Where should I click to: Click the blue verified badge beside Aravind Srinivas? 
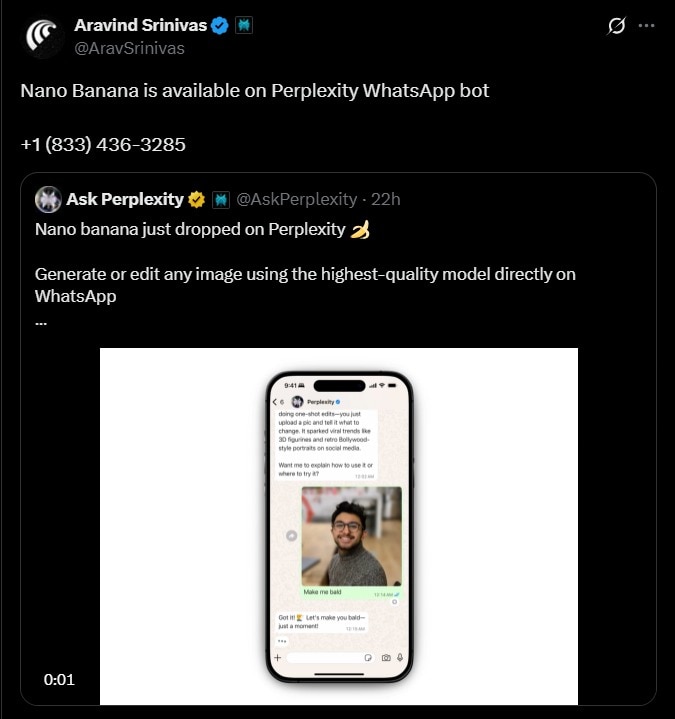point(220,26)
